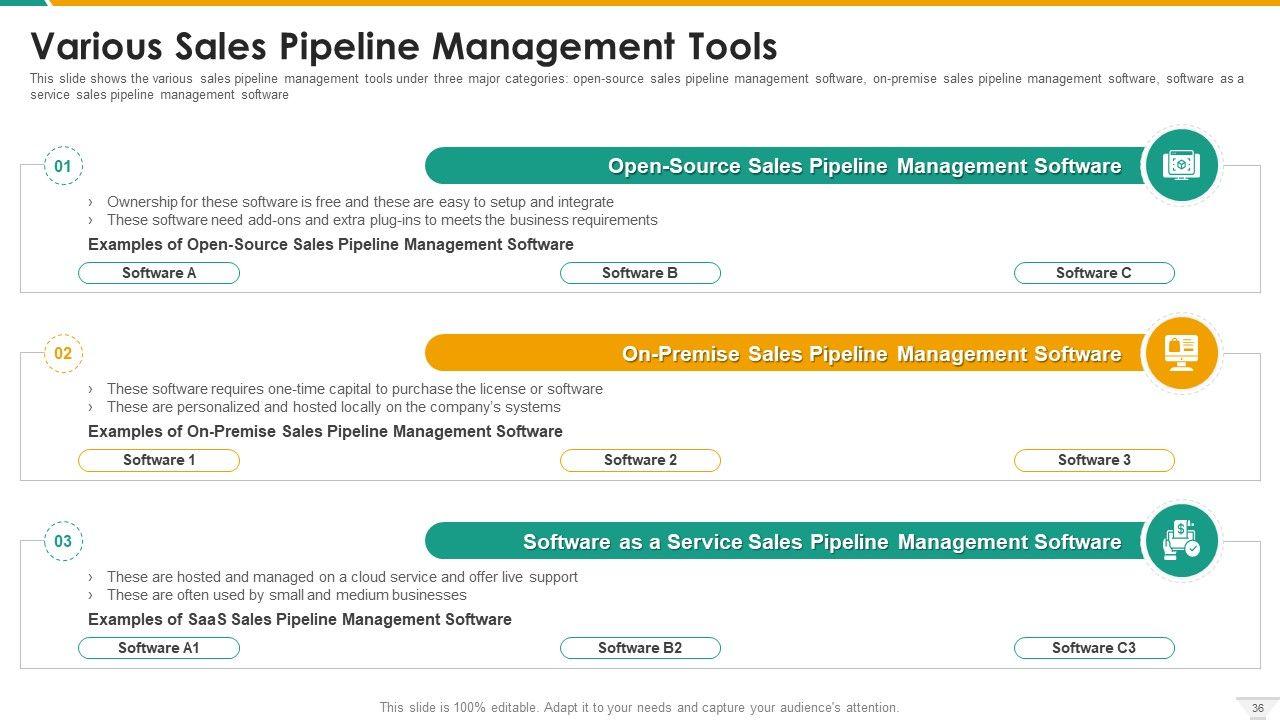Viewport: 1280px width, 720px height.
Task: Select the slide title Various Sales Pipeline
Action: [404, 47]
